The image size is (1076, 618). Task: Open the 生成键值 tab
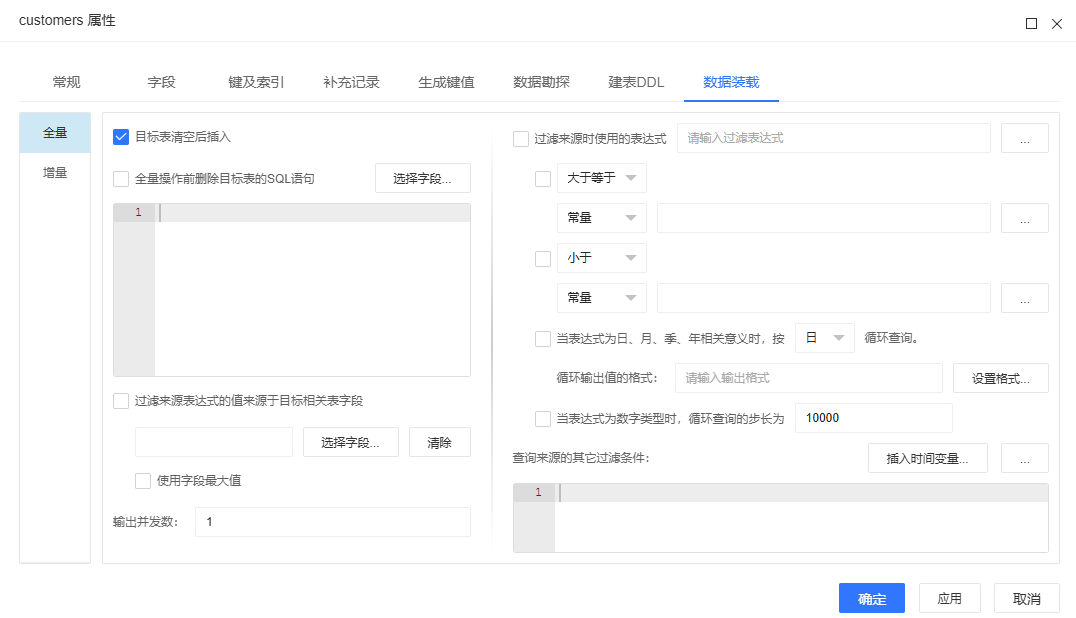[446, 82]
